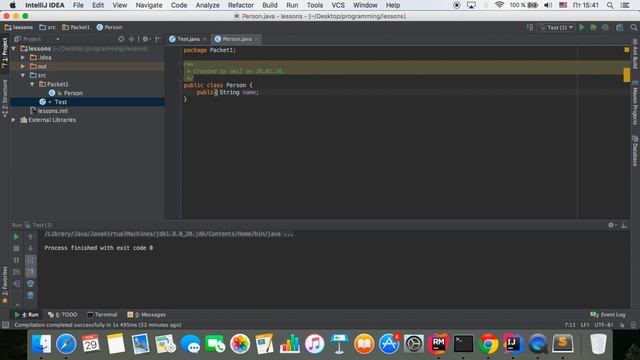Open the Refactor menu

coord(241,5)
